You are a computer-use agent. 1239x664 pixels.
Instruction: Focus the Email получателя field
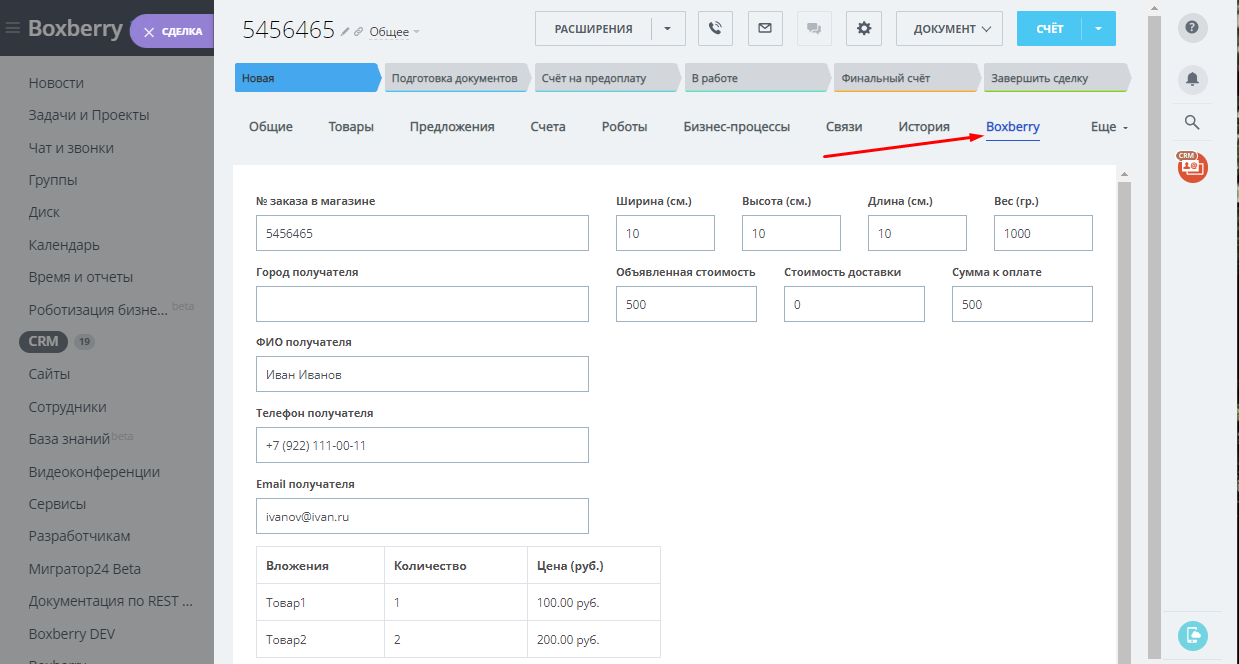(x=422, y=516)
